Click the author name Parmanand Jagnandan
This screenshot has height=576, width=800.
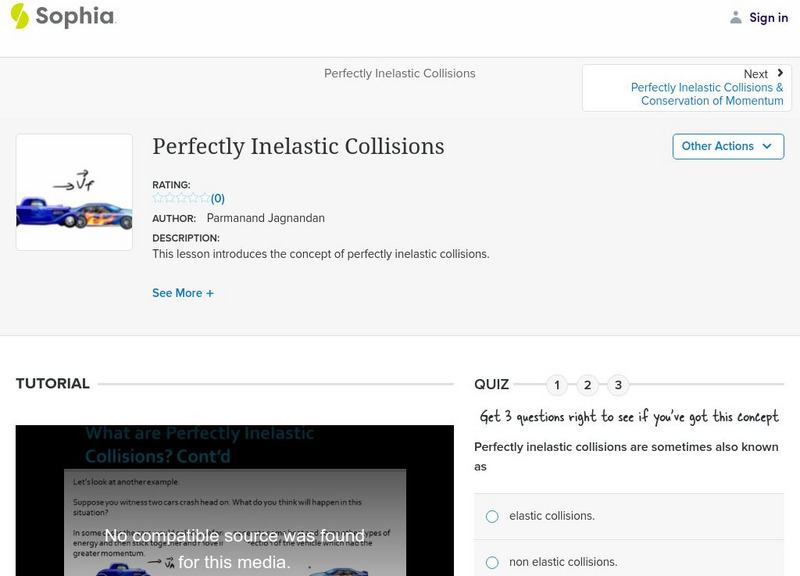266,216
